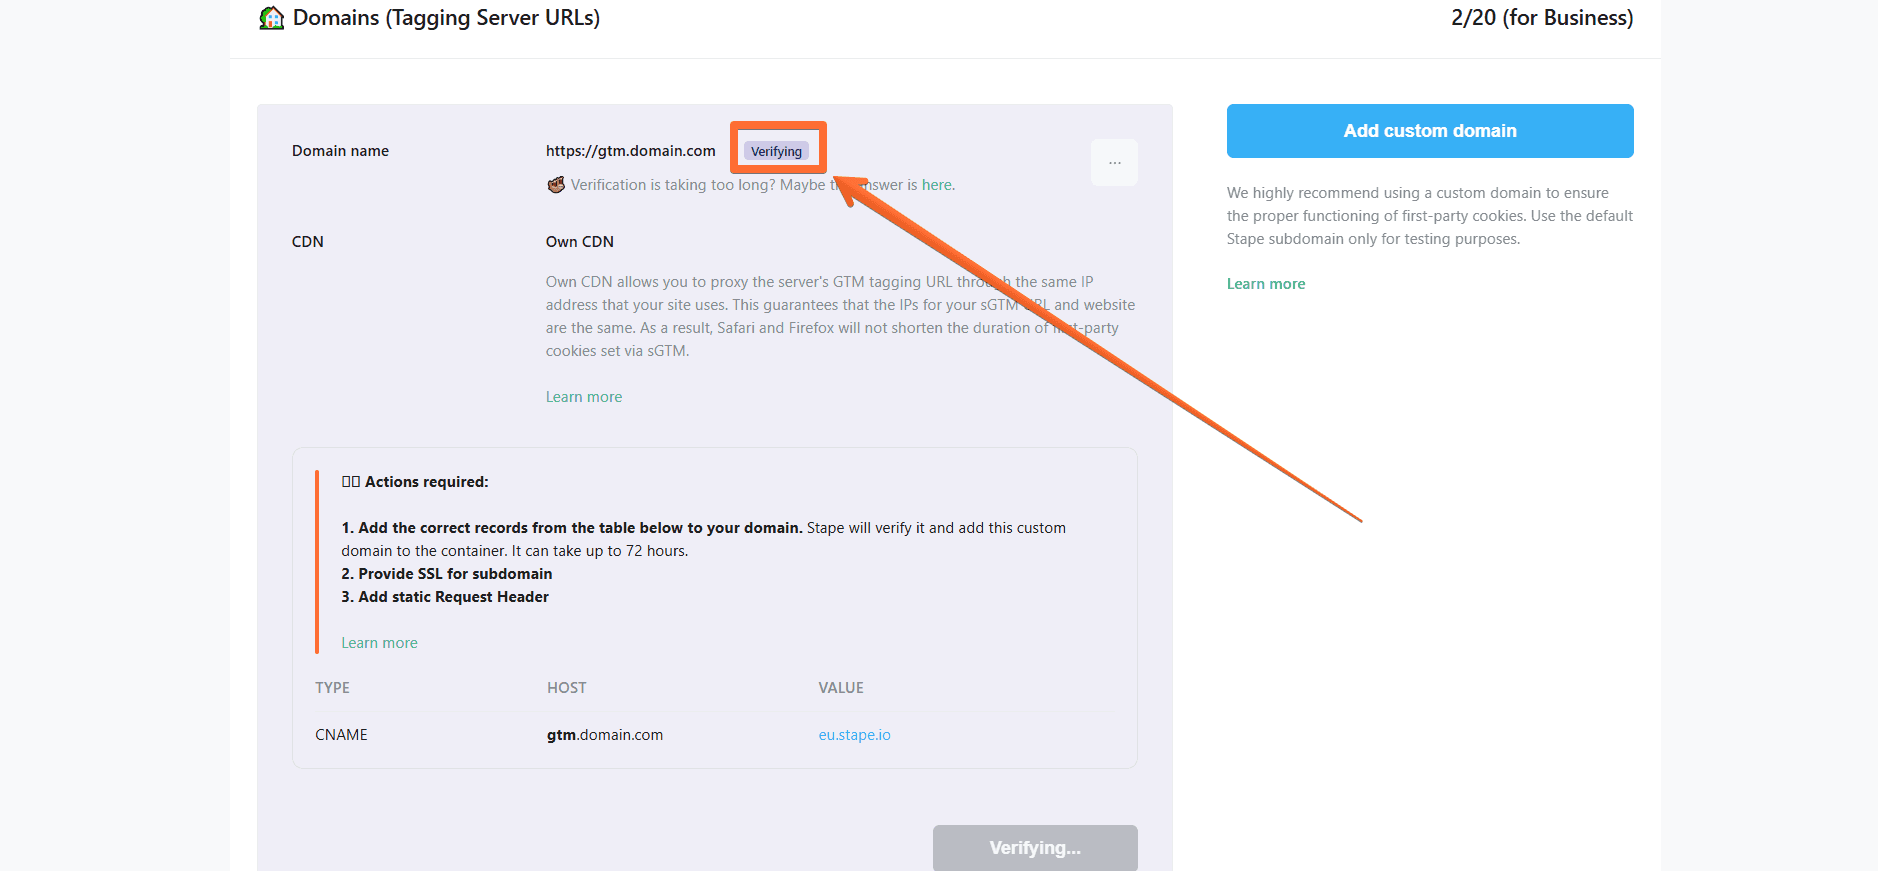
Task: Click the Verifying status badge
Action: (x=777, y=151)
